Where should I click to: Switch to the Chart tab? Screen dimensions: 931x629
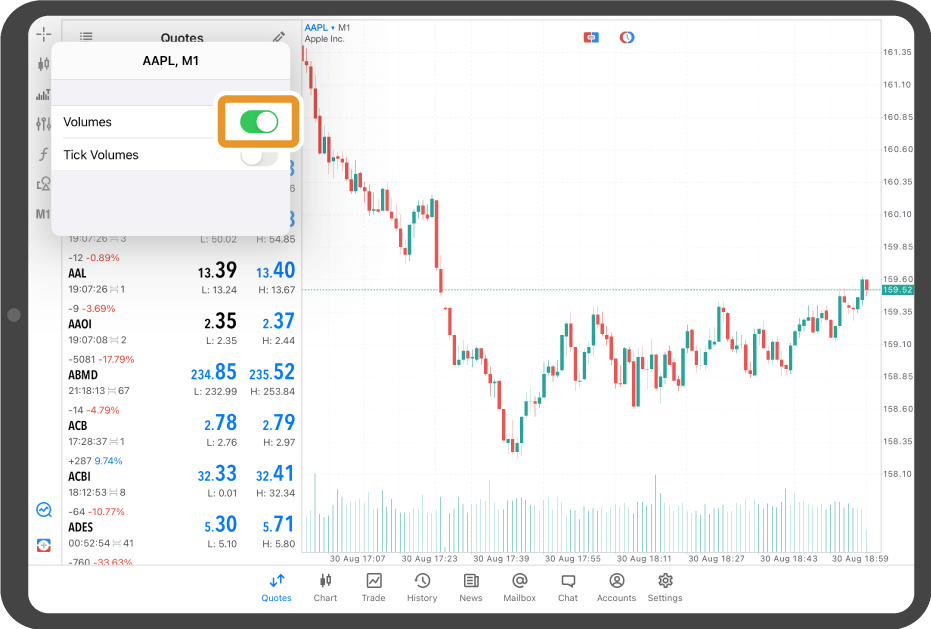[x=325, y=587]
